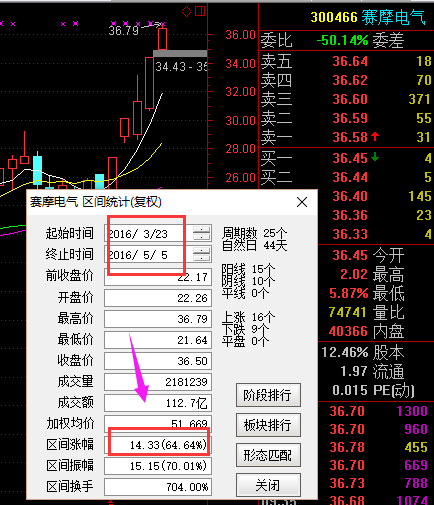
Task: Decrease the 终止时间 date with spinner down
Action: pyautogui.click(x=202, y=258)
